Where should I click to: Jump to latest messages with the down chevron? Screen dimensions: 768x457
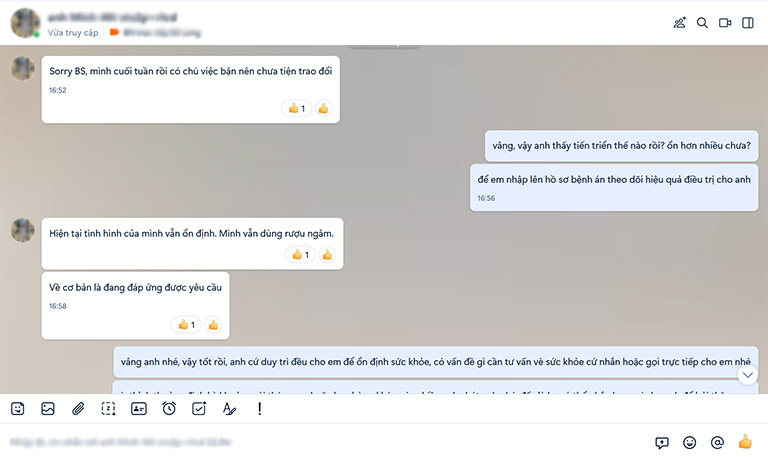[x=747, y=375]
